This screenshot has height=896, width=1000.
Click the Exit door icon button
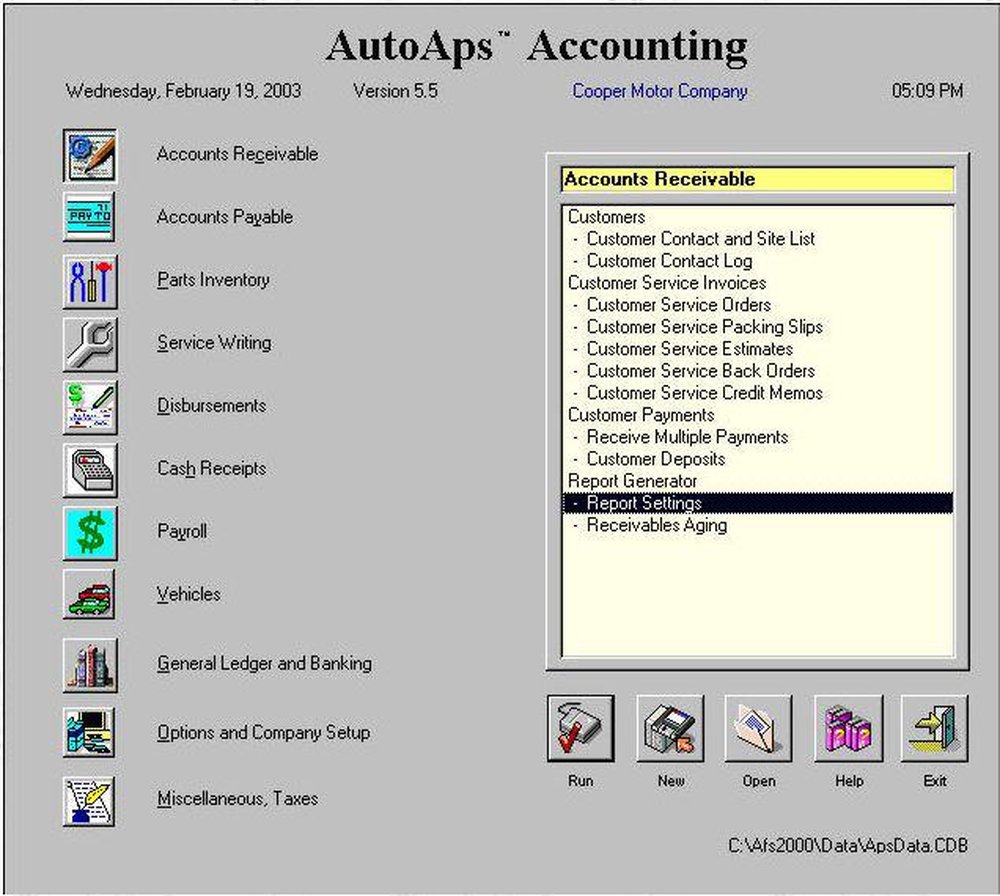point(934,728)
